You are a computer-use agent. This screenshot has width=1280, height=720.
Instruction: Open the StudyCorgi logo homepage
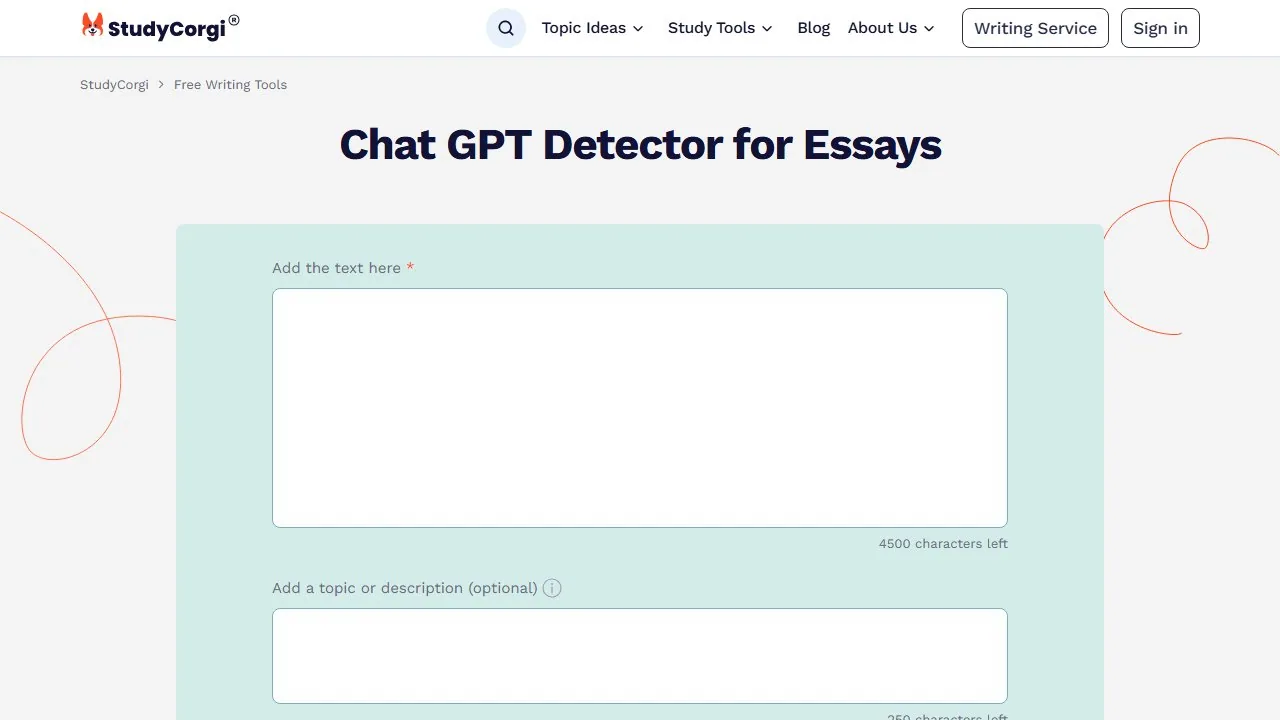(x=160, y=27)
